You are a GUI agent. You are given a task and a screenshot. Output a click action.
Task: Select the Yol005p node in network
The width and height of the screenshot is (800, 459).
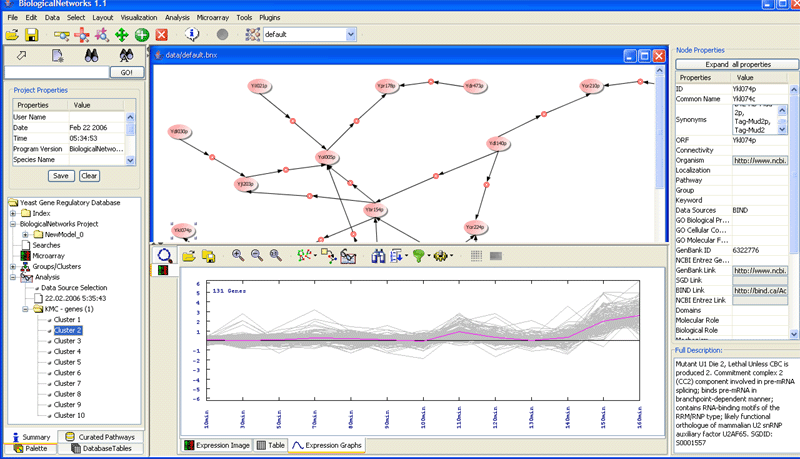tap(326, 157)
